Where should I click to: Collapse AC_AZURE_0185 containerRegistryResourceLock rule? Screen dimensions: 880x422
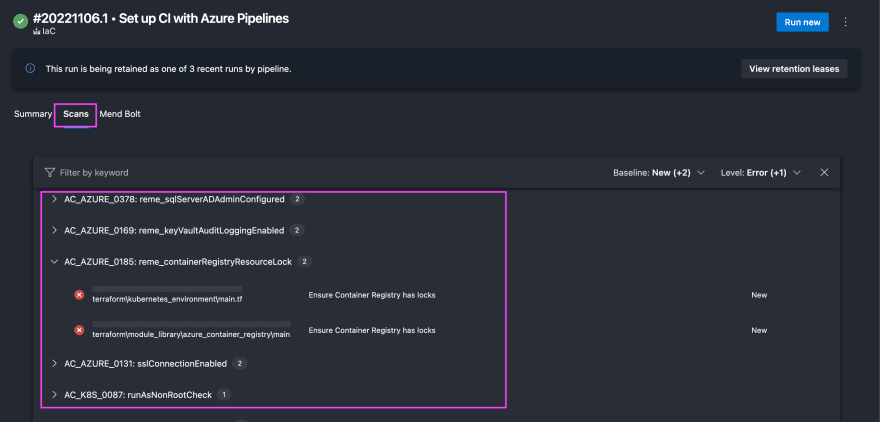[x=54, y=262]
